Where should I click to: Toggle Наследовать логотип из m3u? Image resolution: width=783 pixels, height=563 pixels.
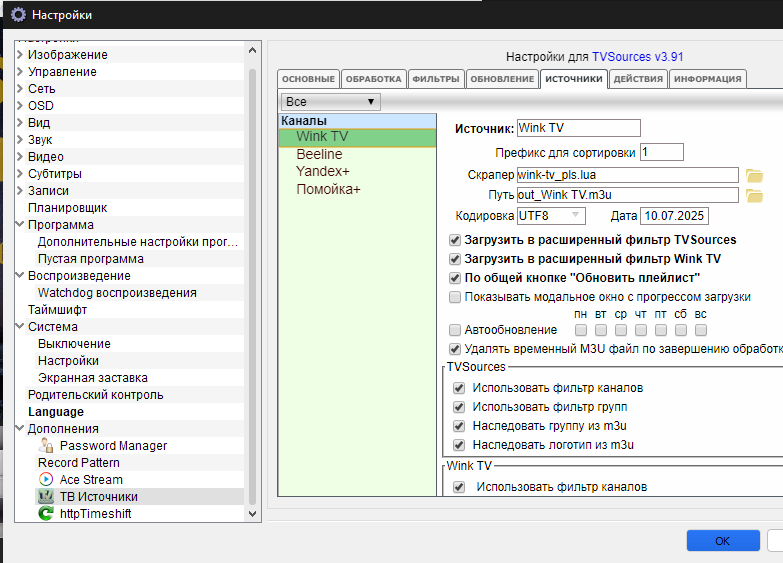[x=459, y=445]
